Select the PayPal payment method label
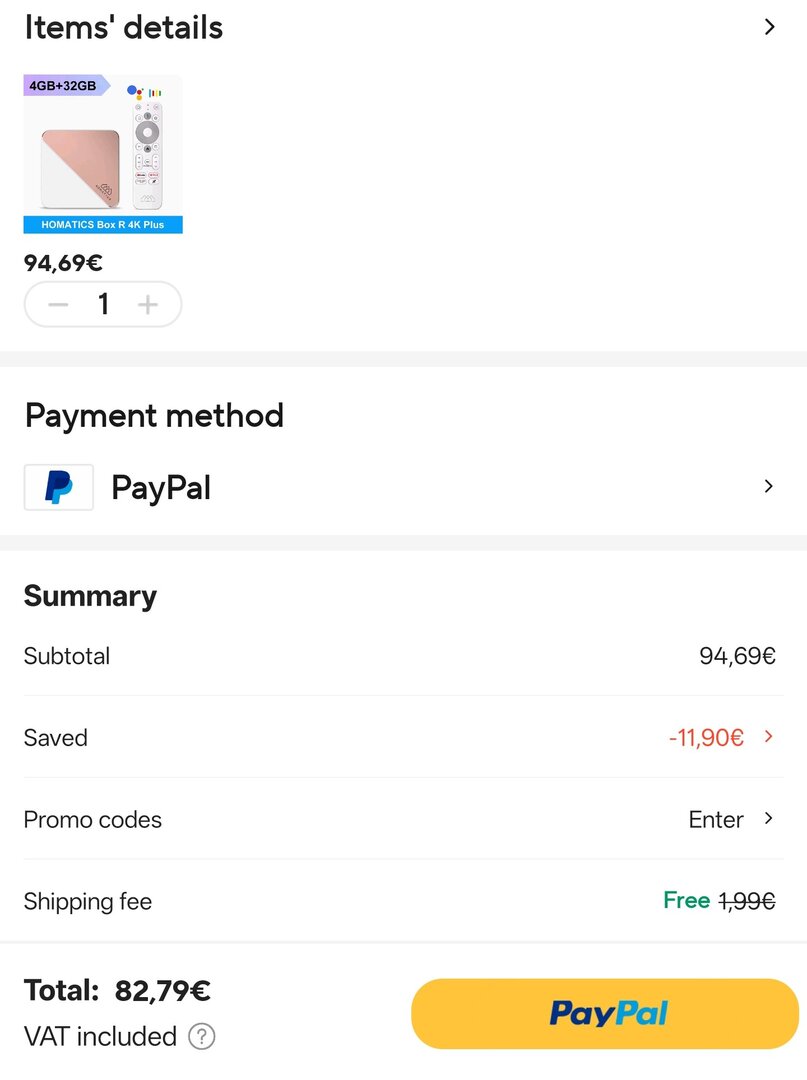807x1080 pixels. (x=161, y=488)
